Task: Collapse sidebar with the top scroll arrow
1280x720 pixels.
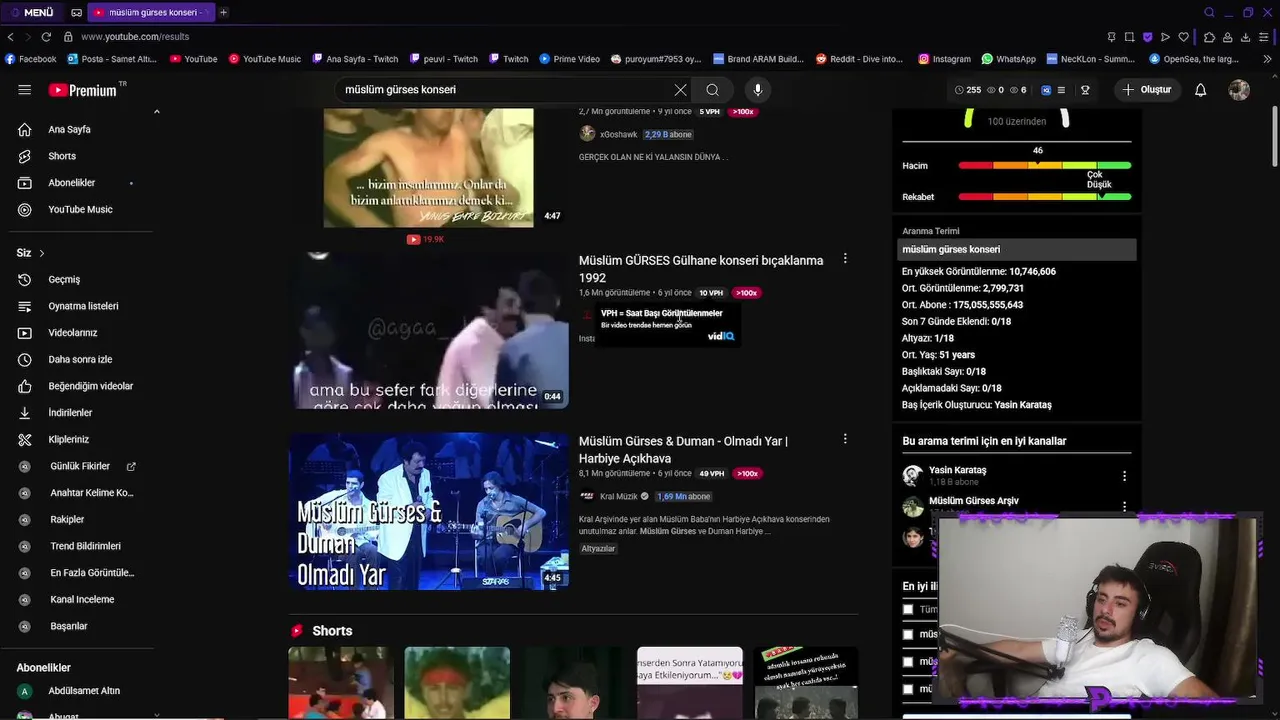Action: (156, 112)
